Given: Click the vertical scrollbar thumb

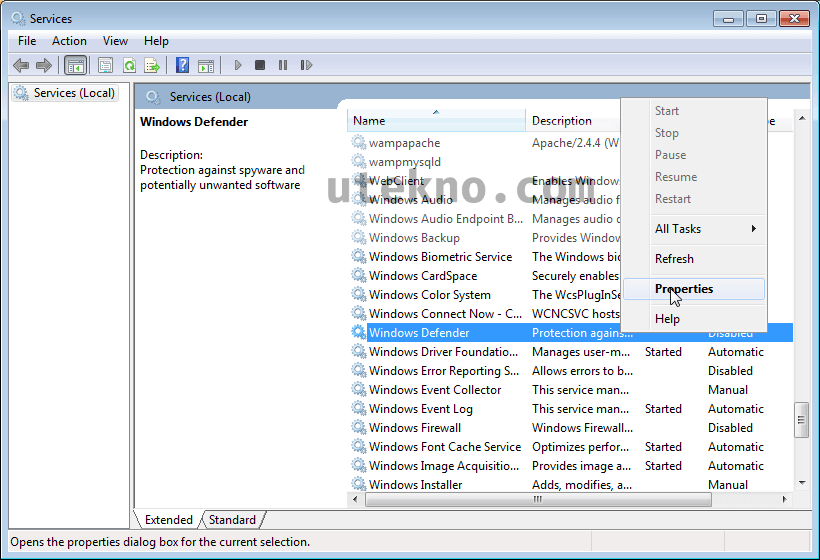Looking at the screenshot, I should 801,420.
